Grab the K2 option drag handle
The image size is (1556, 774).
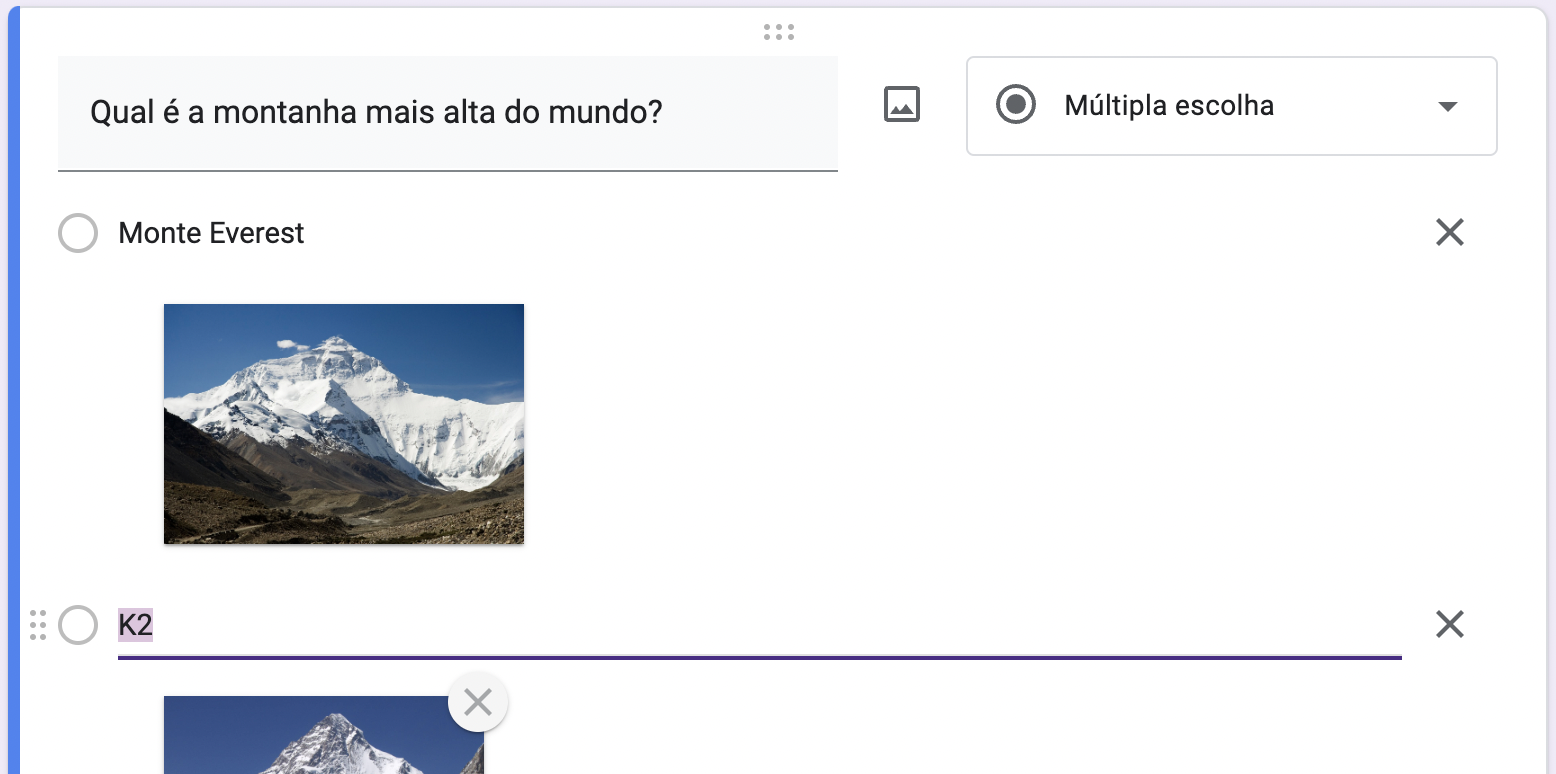(38, 625)
